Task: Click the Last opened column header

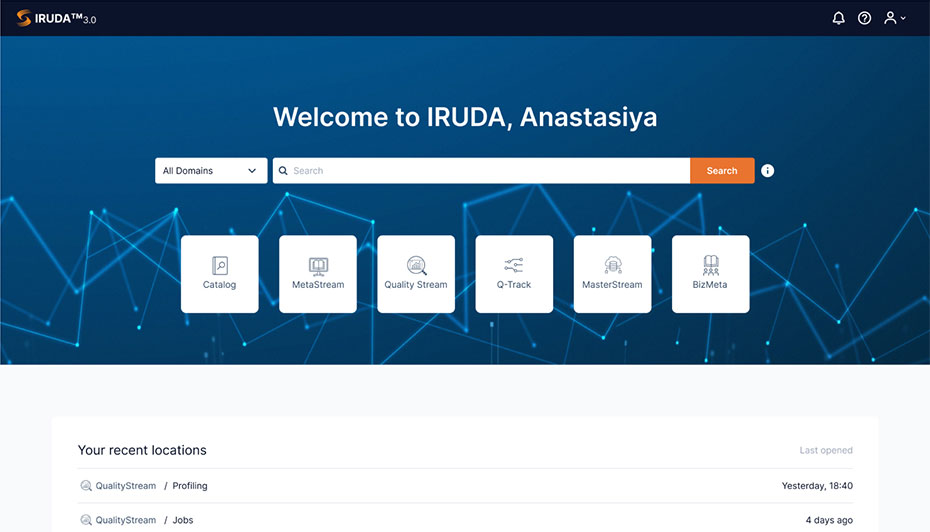Action: click(826, 450)
